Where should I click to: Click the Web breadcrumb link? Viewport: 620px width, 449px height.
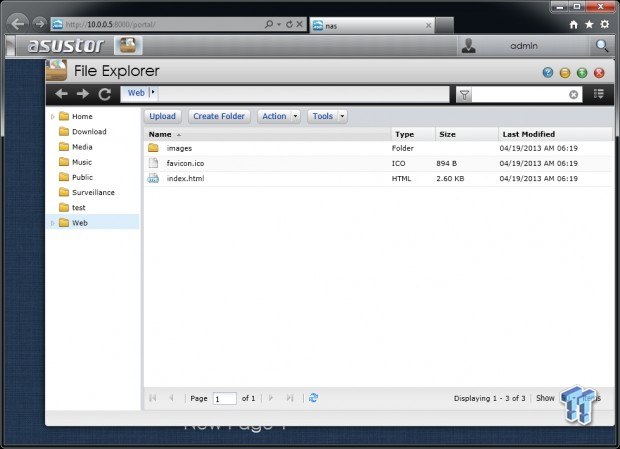[136, 93]
